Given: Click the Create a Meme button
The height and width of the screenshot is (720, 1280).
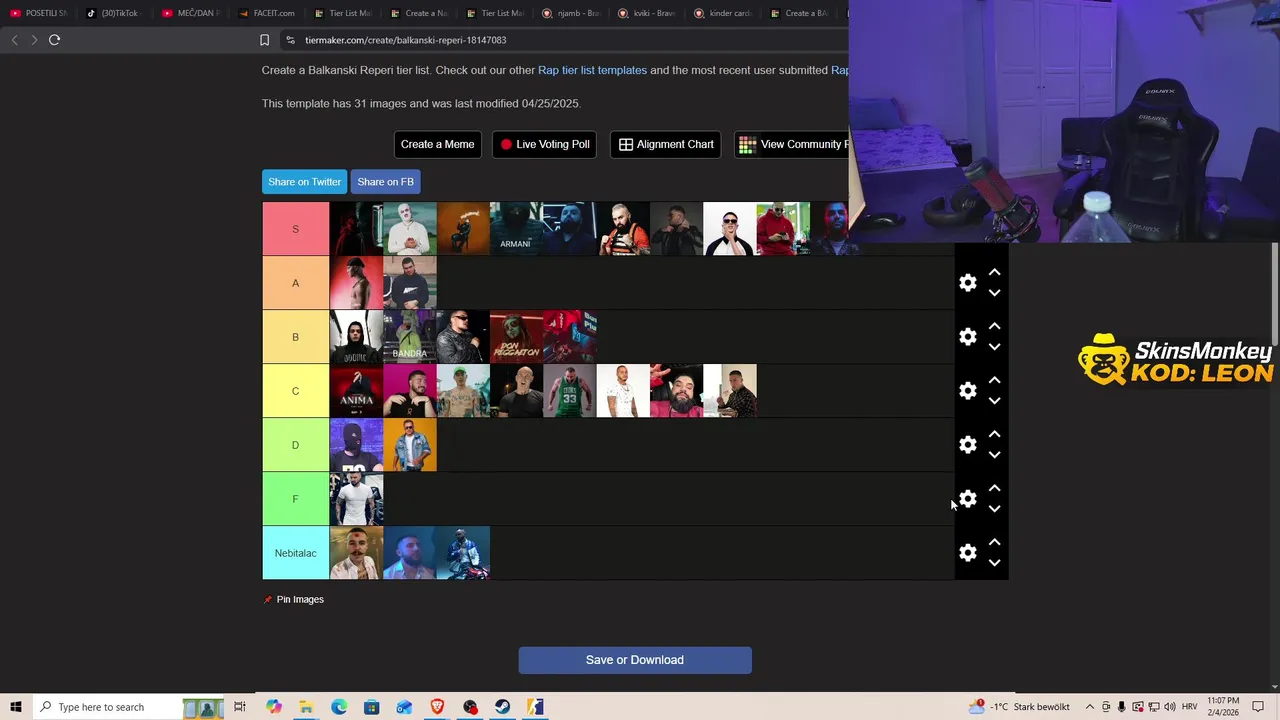Looking at the screenshot, I should click(x=437, y=144).
